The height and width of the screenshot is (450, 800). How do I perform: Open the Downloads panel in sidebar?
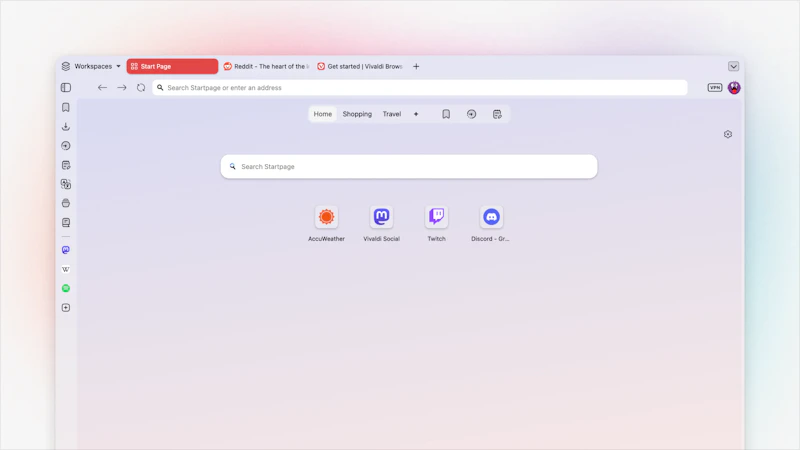66,127
